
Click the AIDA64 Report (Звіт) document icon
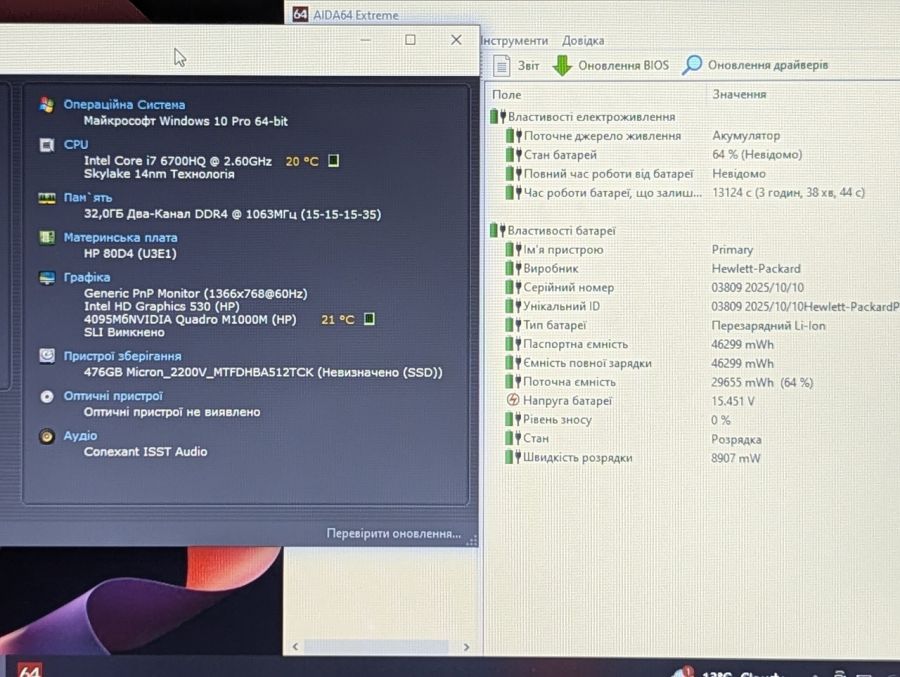pos(501,65)
